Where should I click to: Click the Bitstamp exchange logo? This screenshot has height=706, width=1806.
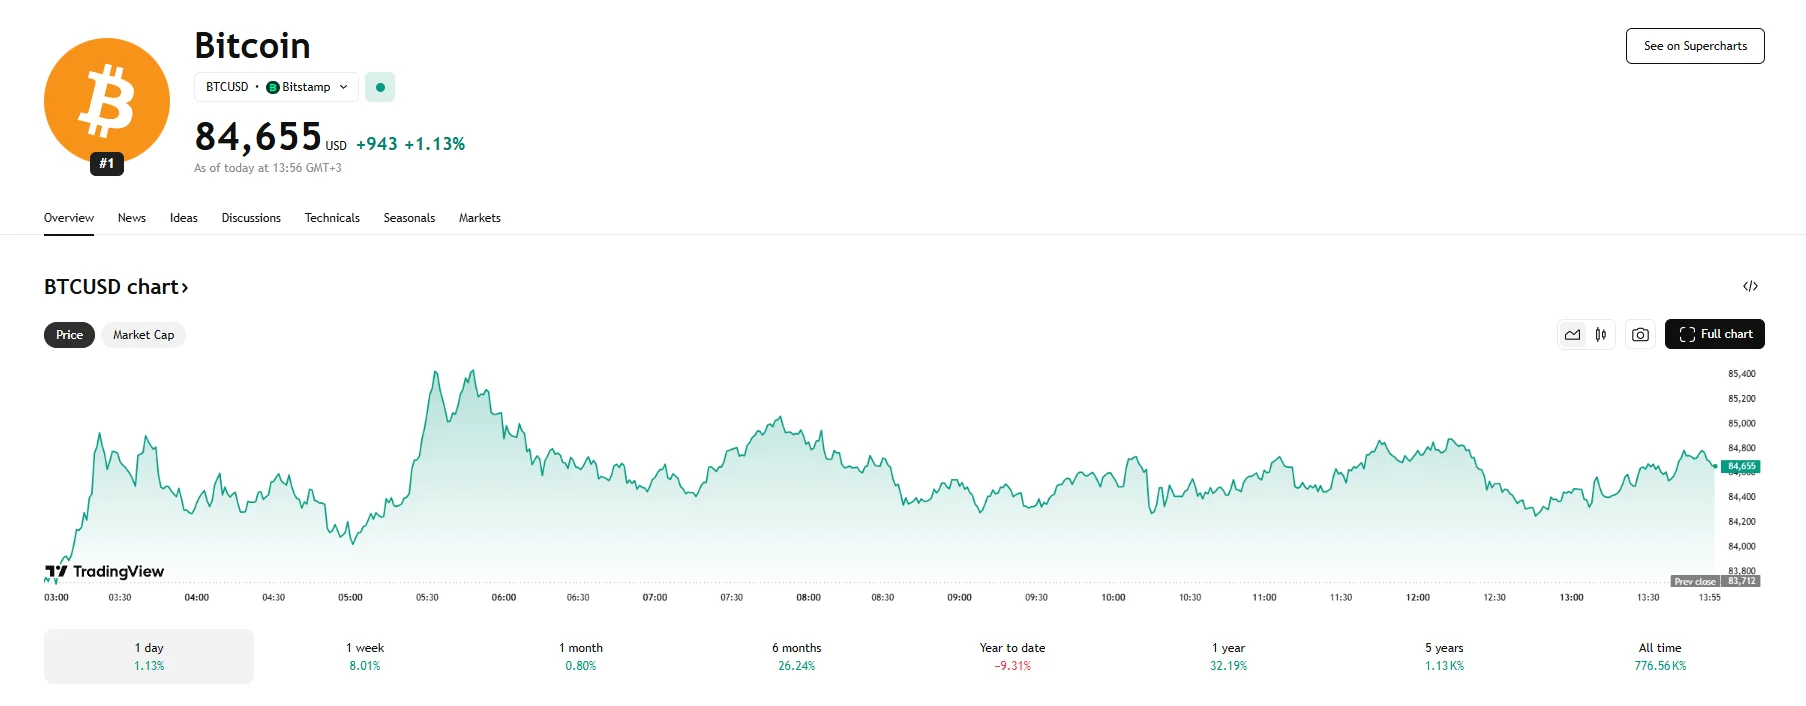273,87
